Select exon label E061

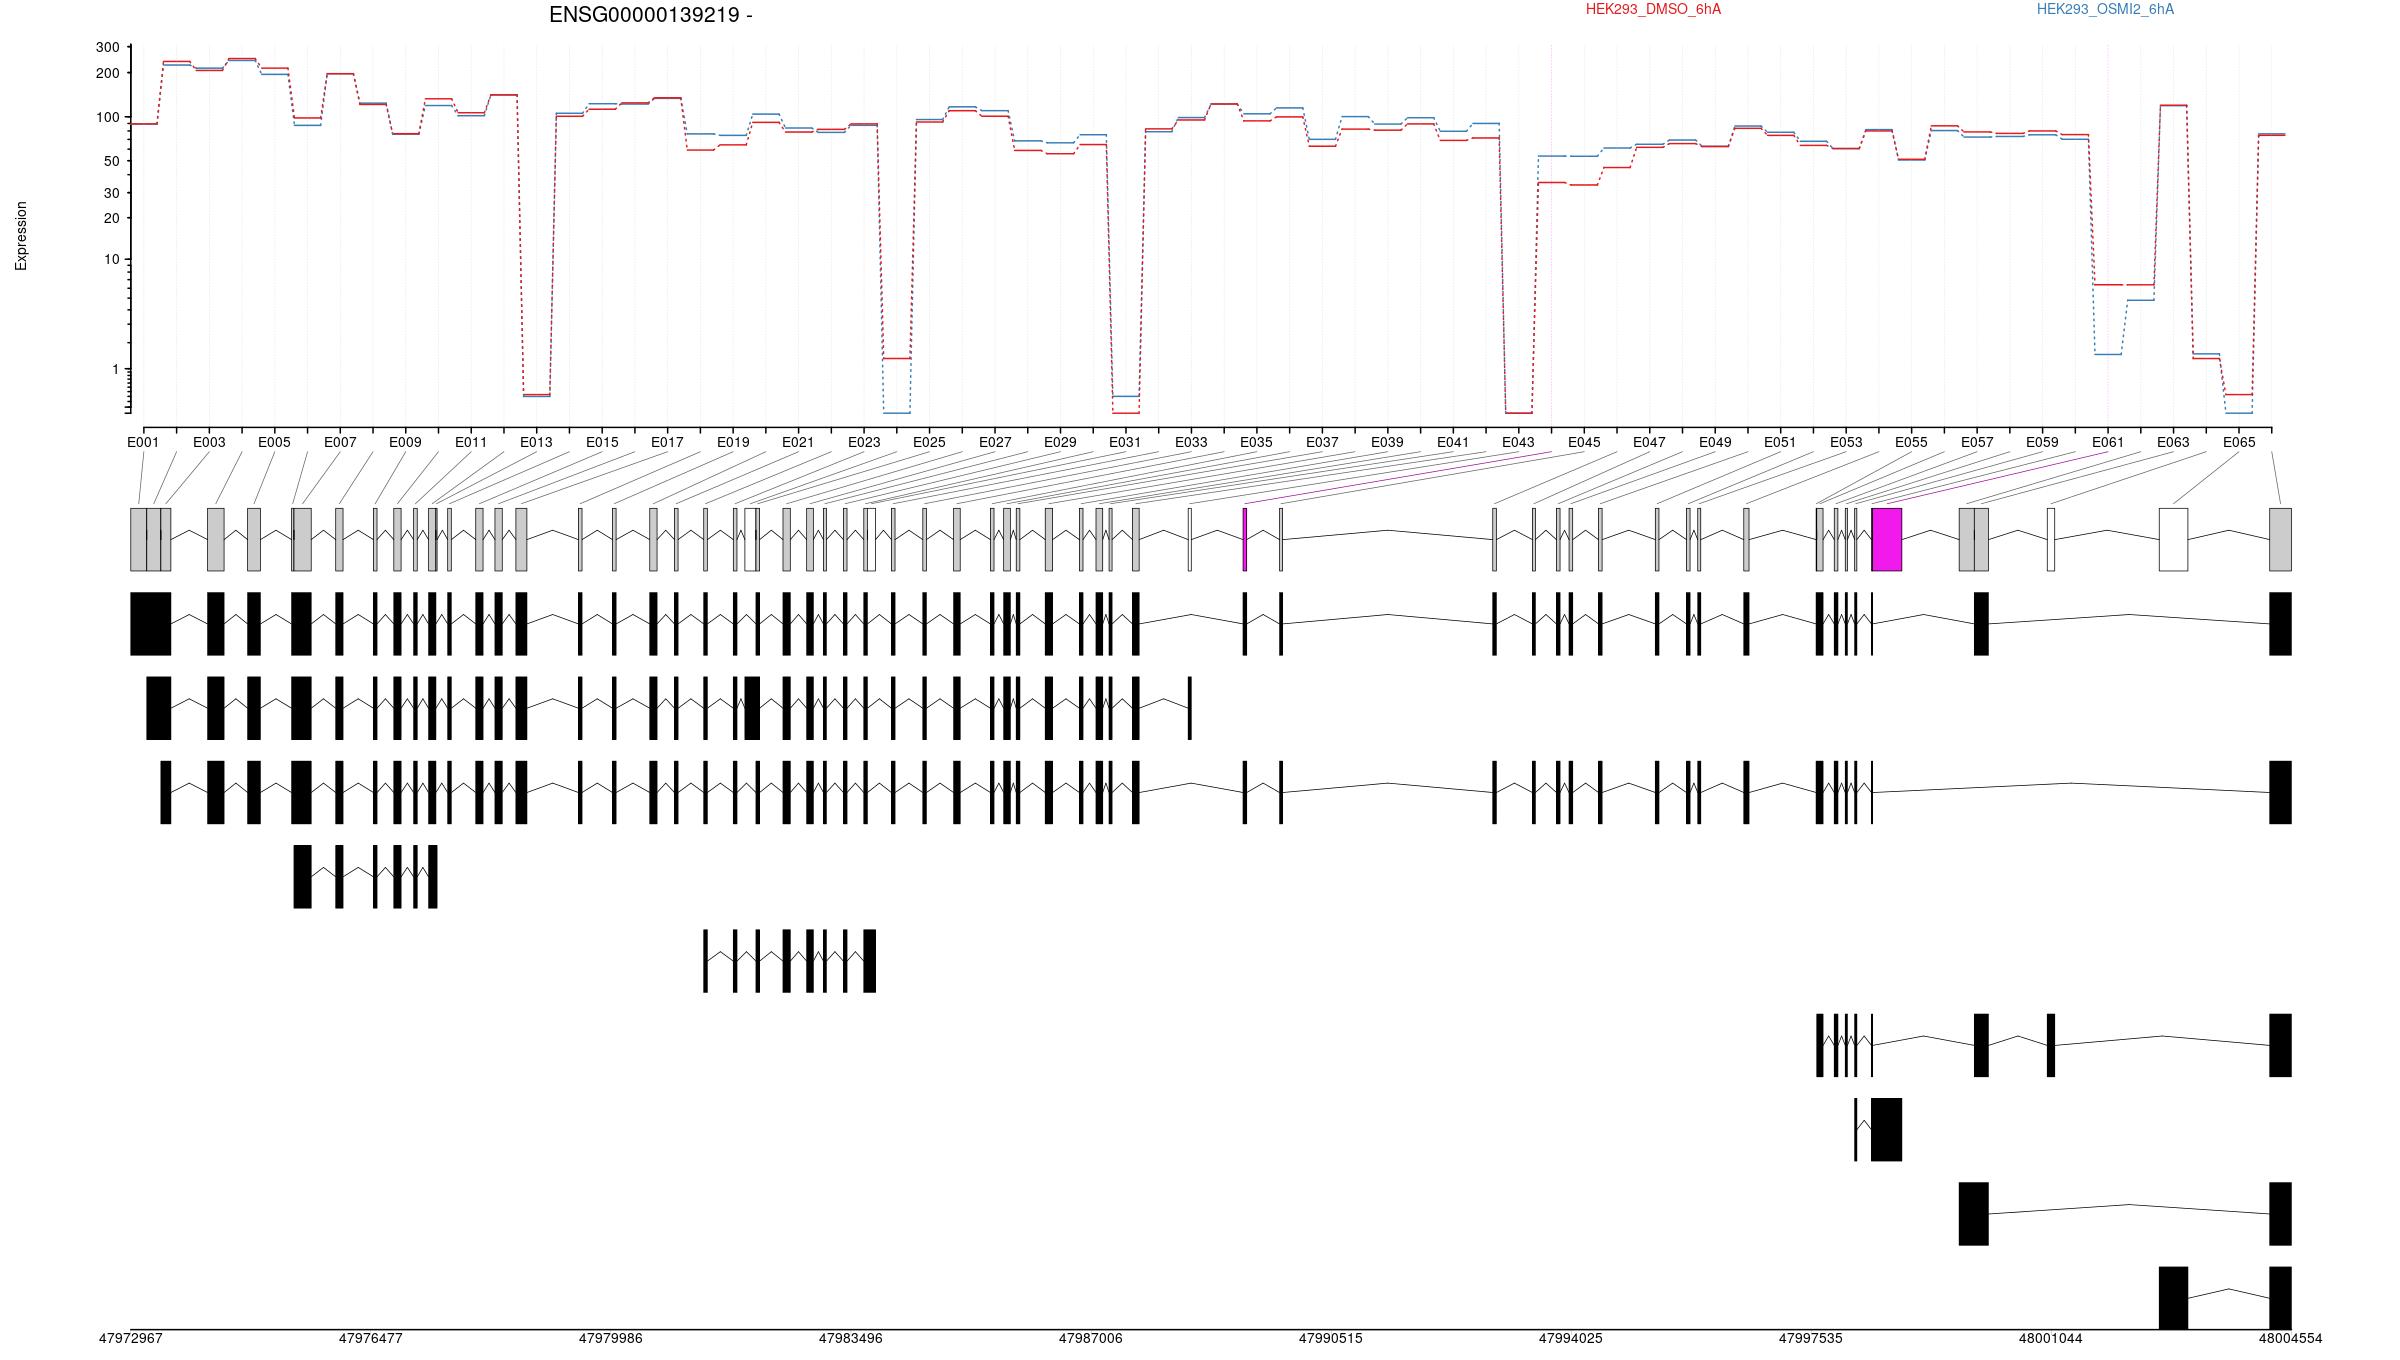(x=2108, y=442)
